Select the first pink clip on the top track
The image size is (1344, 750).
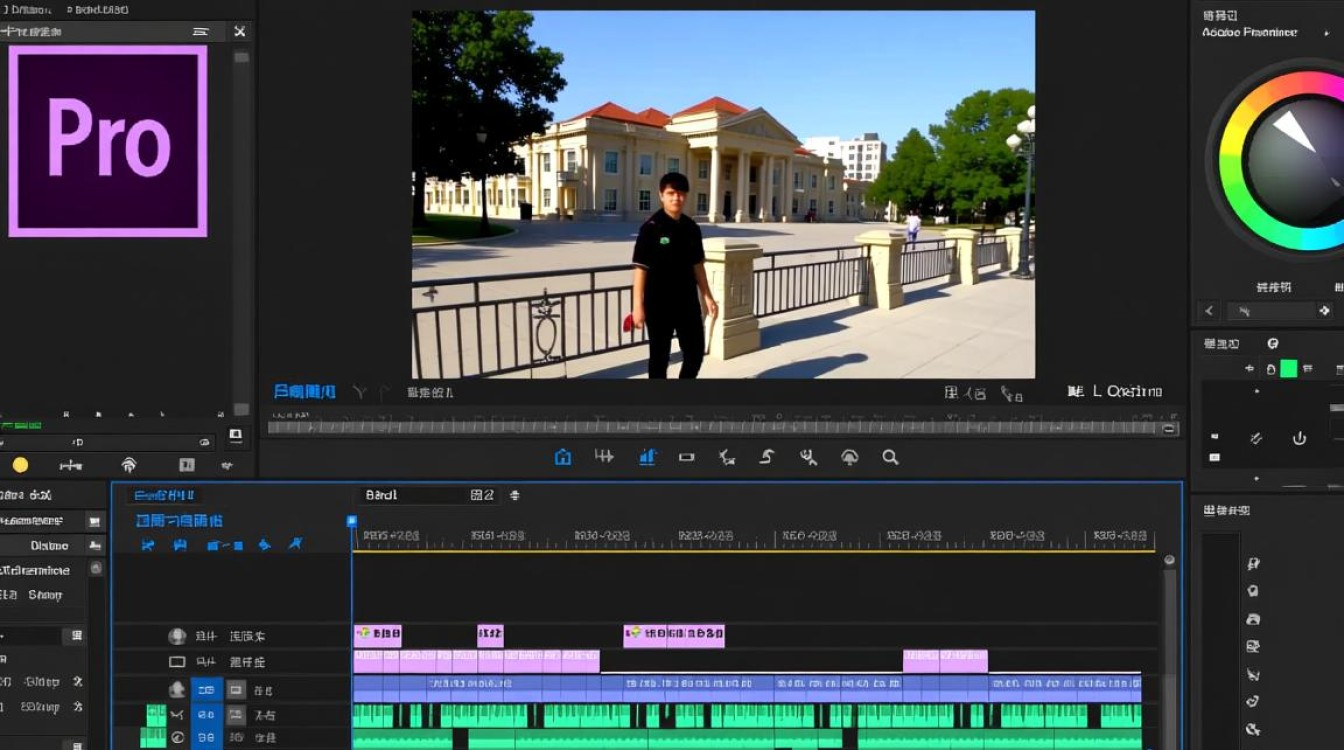coord(378,635)
